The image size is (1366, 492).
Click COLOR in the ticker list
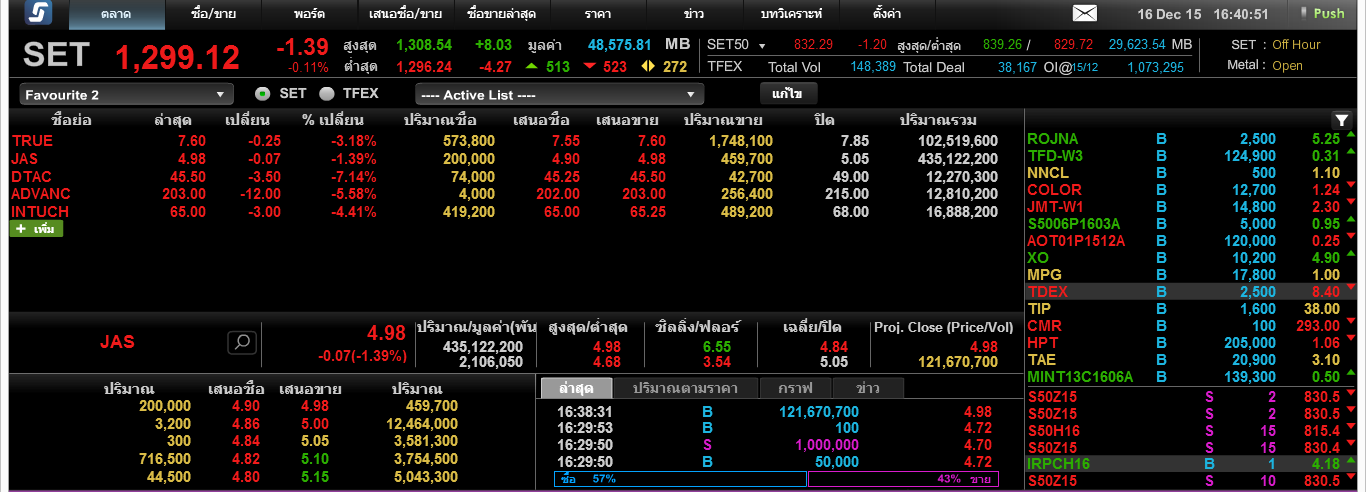pos(1054,190)
